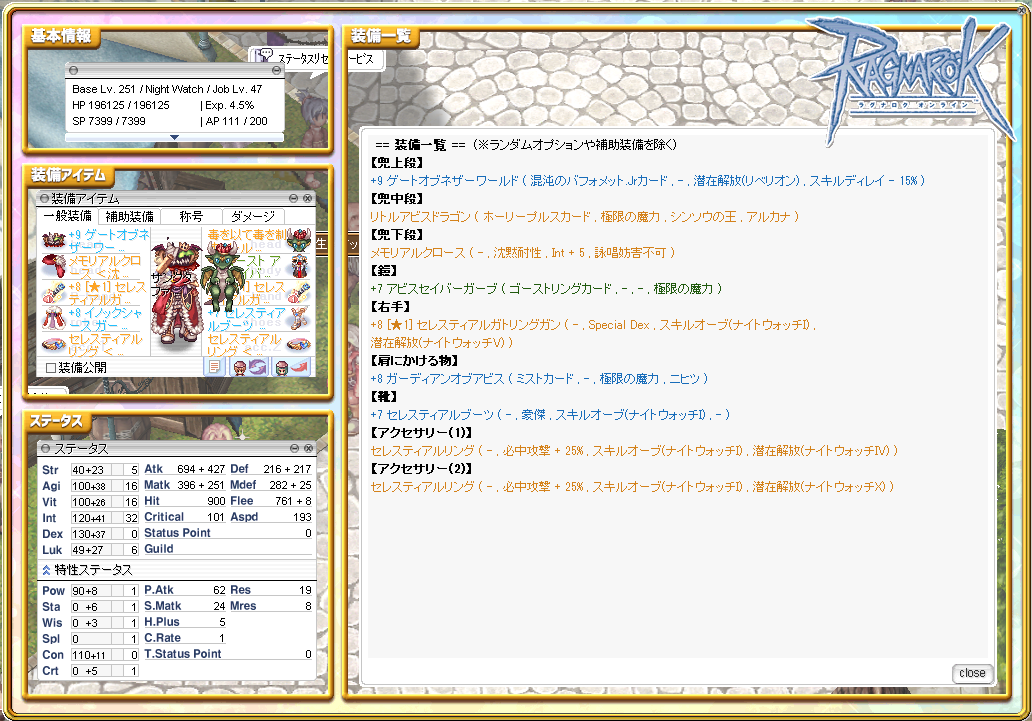This screenshot has height=721, width=1032.
Task: Click the Agi value field 100+38
Action: tap(90, 485)
